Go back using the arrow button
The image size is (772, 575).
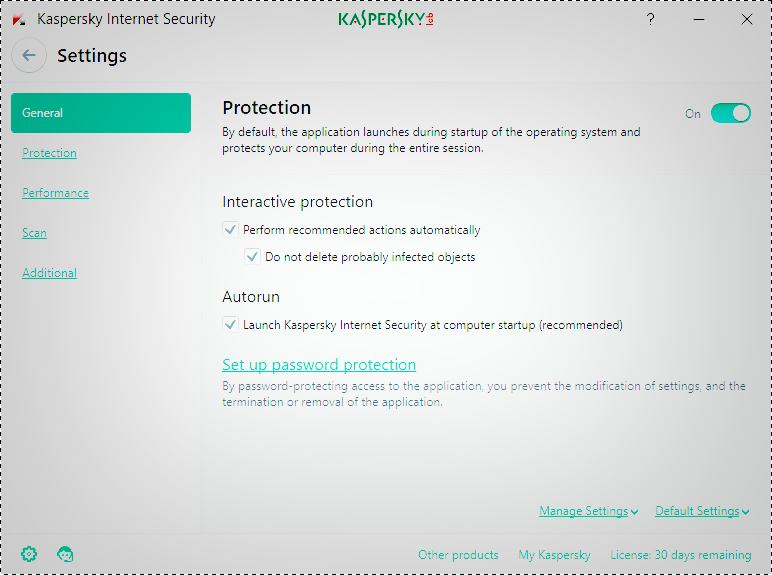(x=29, y=56)
